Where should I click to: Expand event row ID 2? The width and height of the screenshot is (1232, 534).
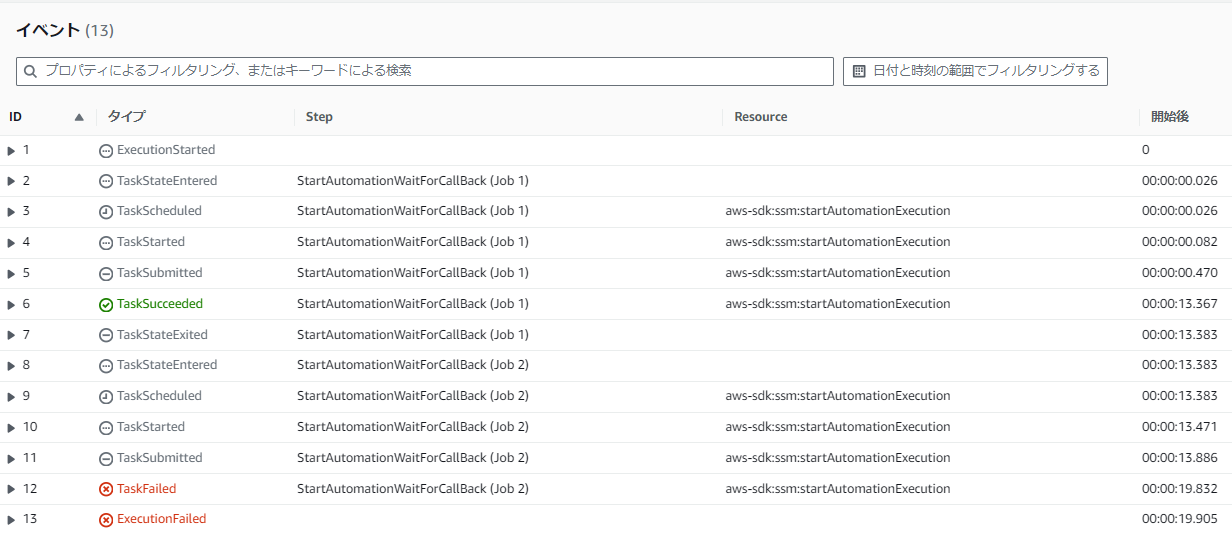point(11,181)
